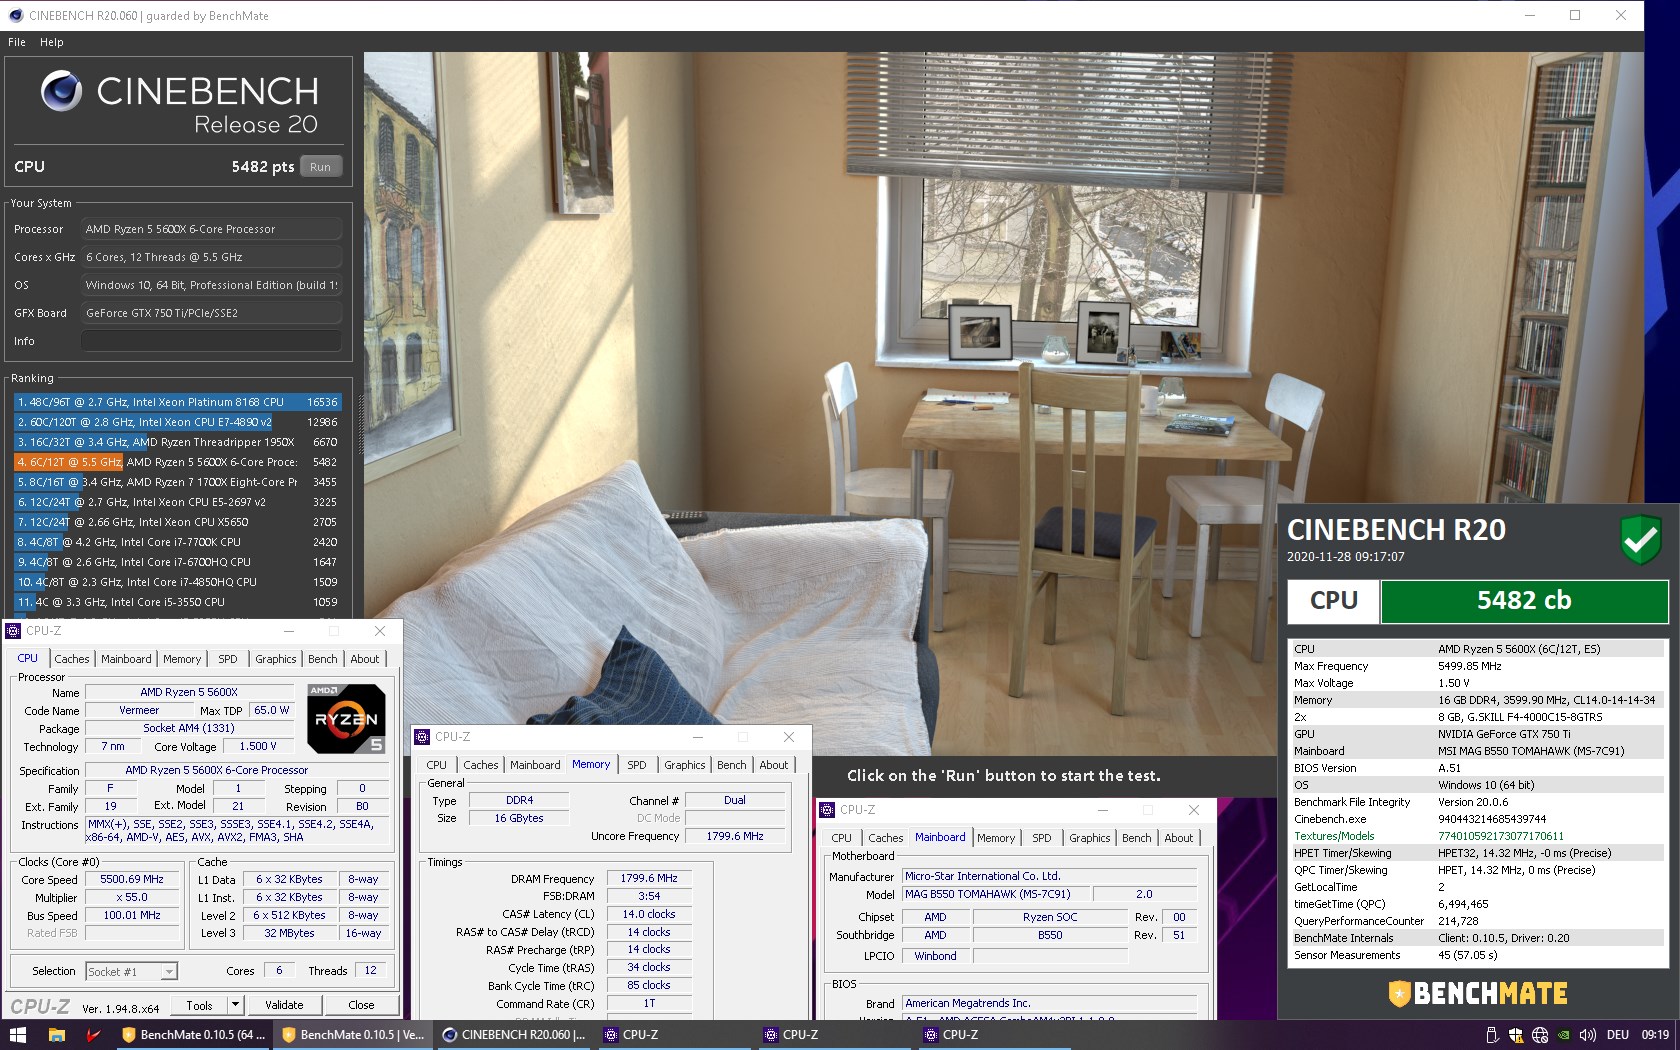The height and width of the screenshot is (1050, 1680).
Task: Open Graphics tab in the CPU-Z window showing the Mainboard tab
Action: click(1090, 838)
